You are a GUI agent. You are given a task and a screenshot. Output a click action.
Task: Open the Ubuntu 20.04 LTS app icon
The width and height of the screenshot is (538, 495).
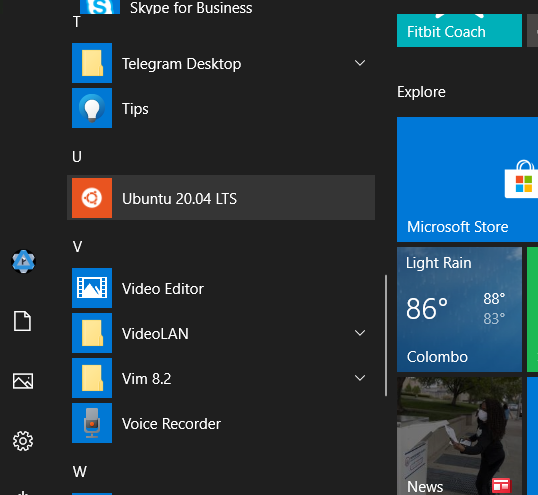(92, 198)
